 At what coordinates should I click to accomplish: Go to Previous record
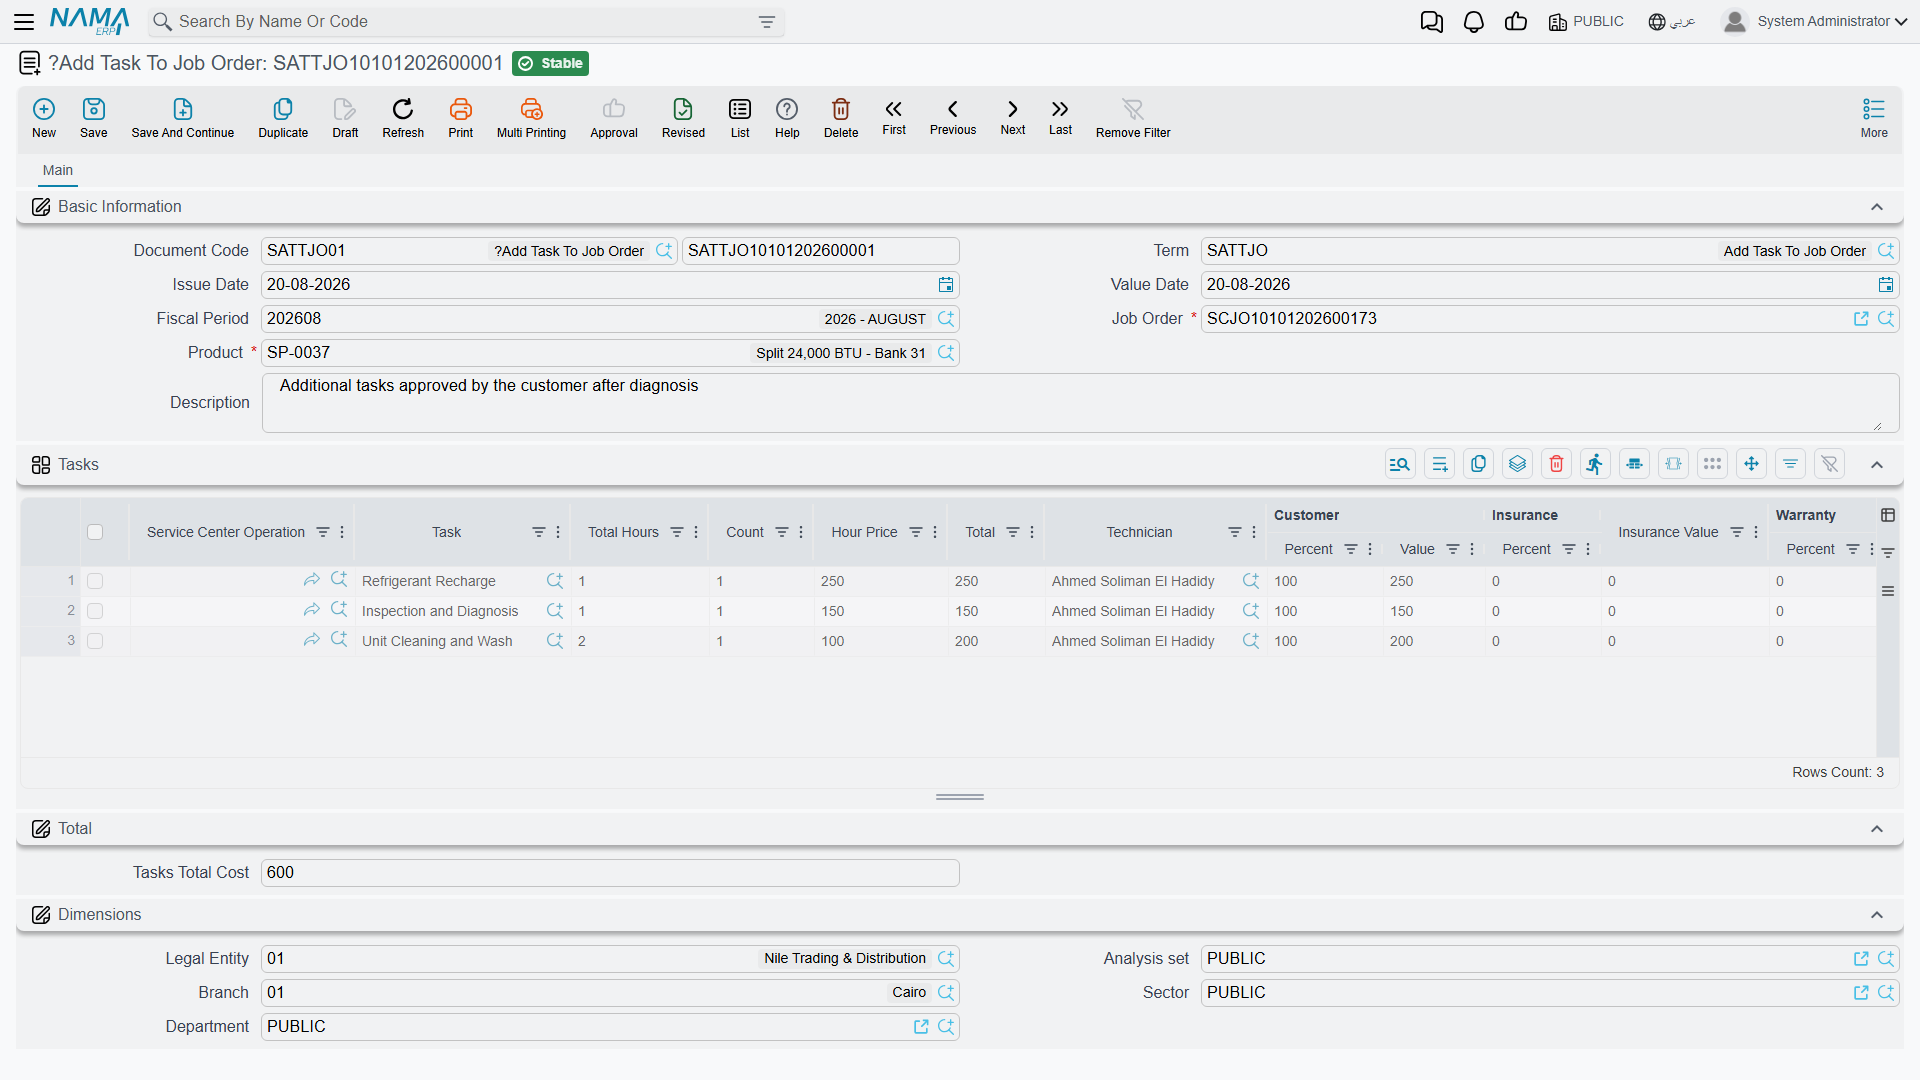[x=953, y=117]
